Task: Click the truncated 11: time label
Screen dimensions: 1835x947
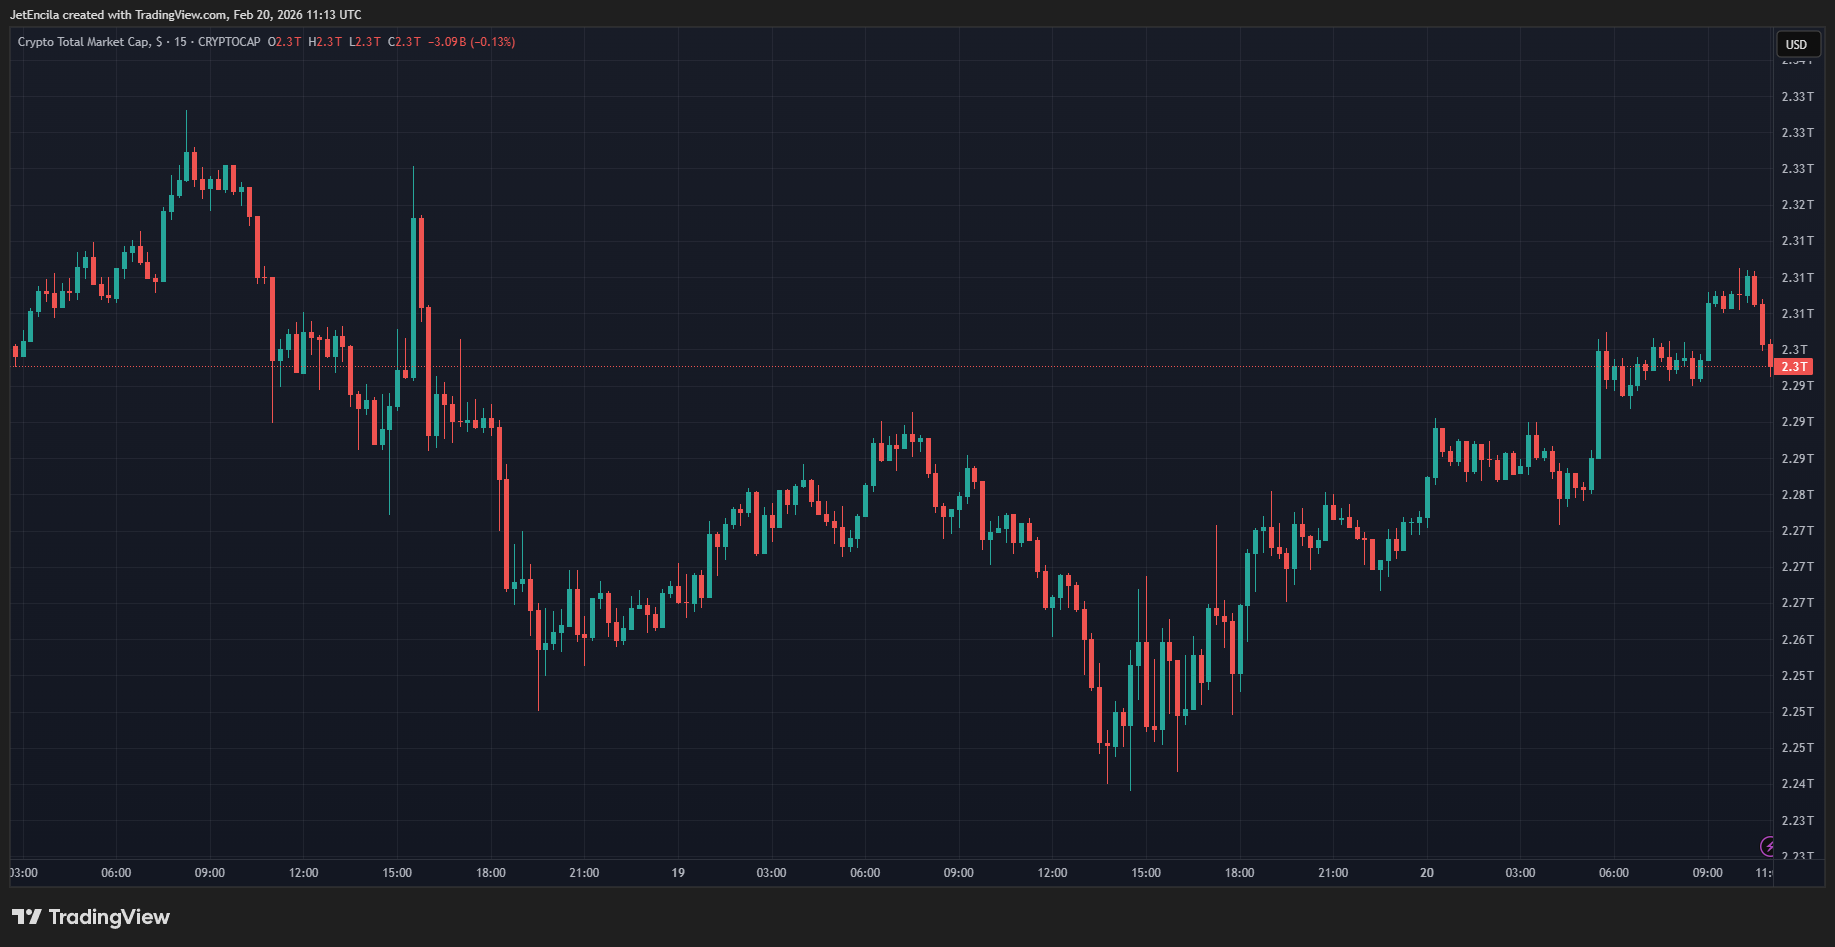Action: click(1763, 873)
